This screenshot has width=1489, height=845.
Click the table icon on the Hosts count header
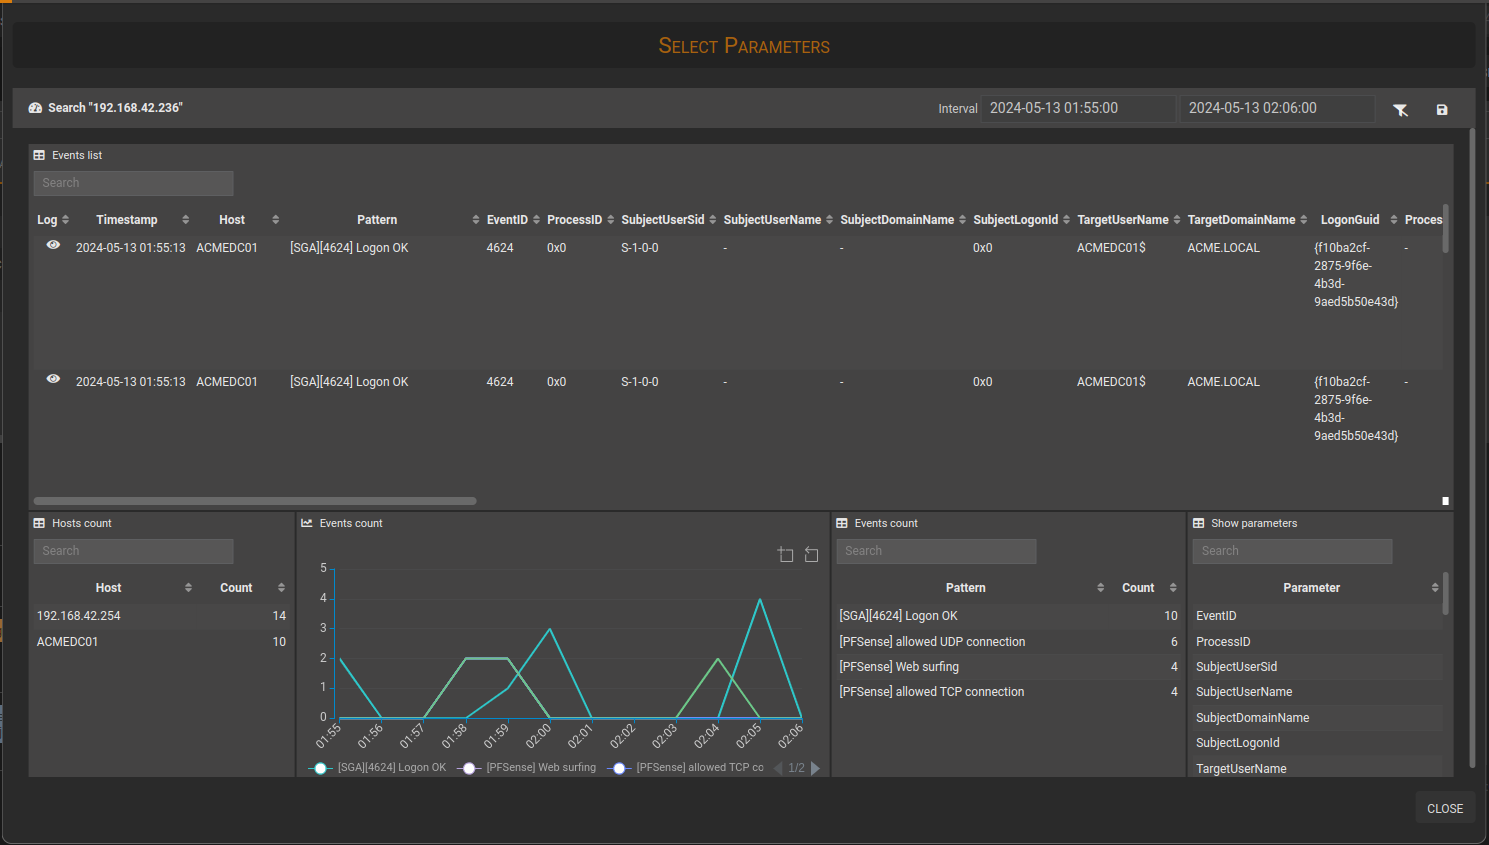coord(39,522)
